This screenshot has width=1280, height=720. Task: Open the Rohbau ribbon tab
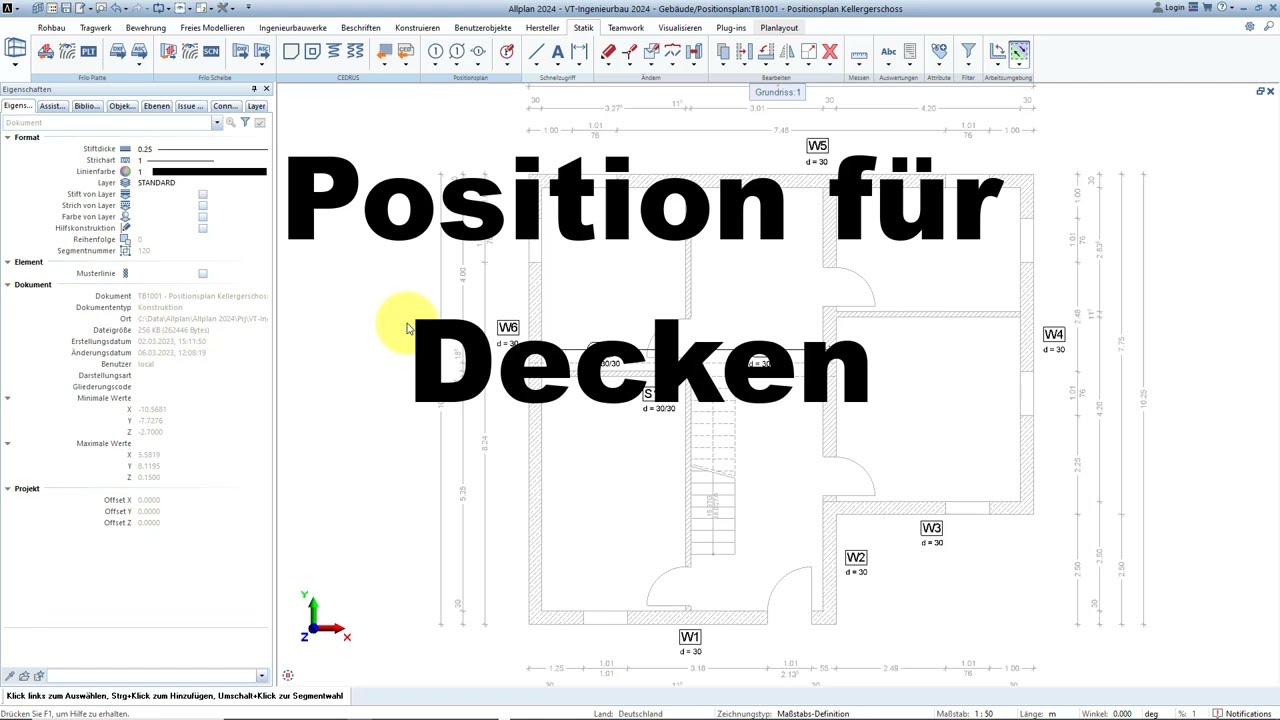tap(51, 28)
